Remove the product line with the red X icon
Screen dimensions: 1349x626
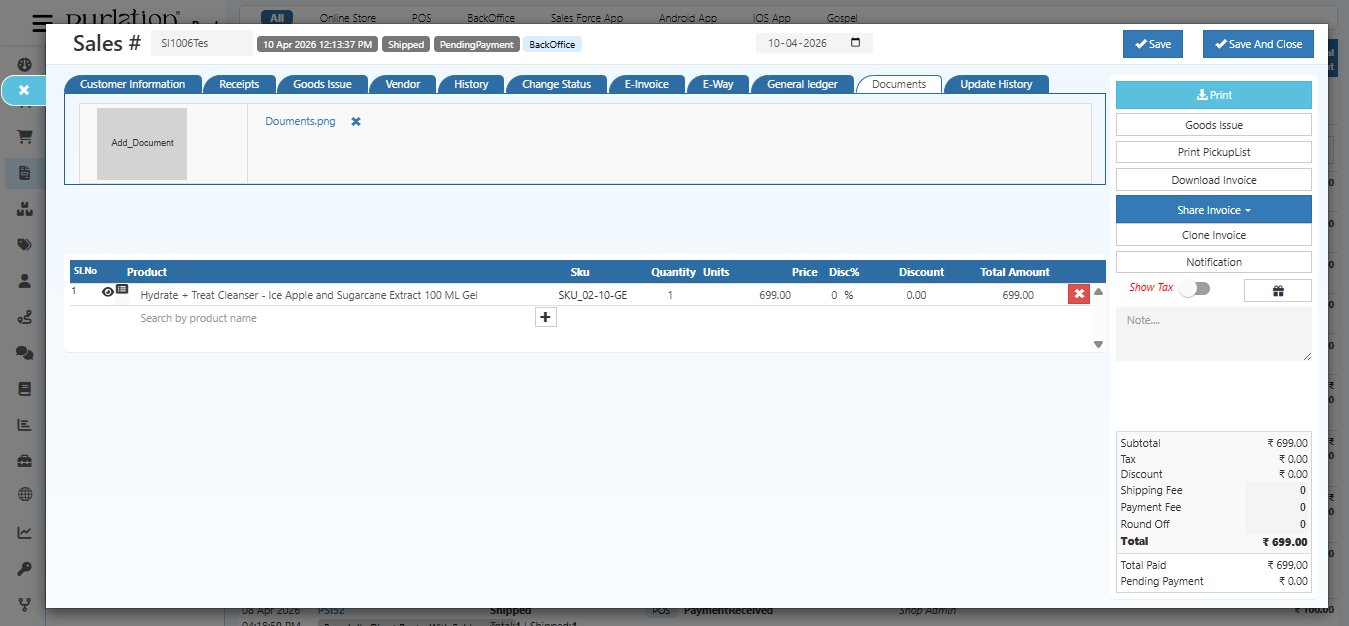coord(1081,293)
